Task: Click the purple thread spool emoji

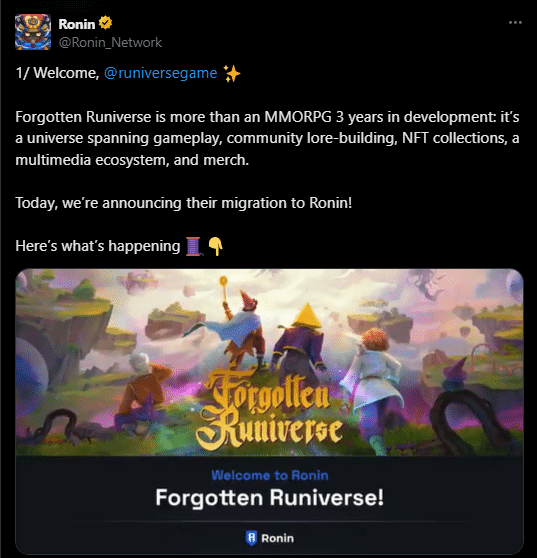Action: pos(194,247)
